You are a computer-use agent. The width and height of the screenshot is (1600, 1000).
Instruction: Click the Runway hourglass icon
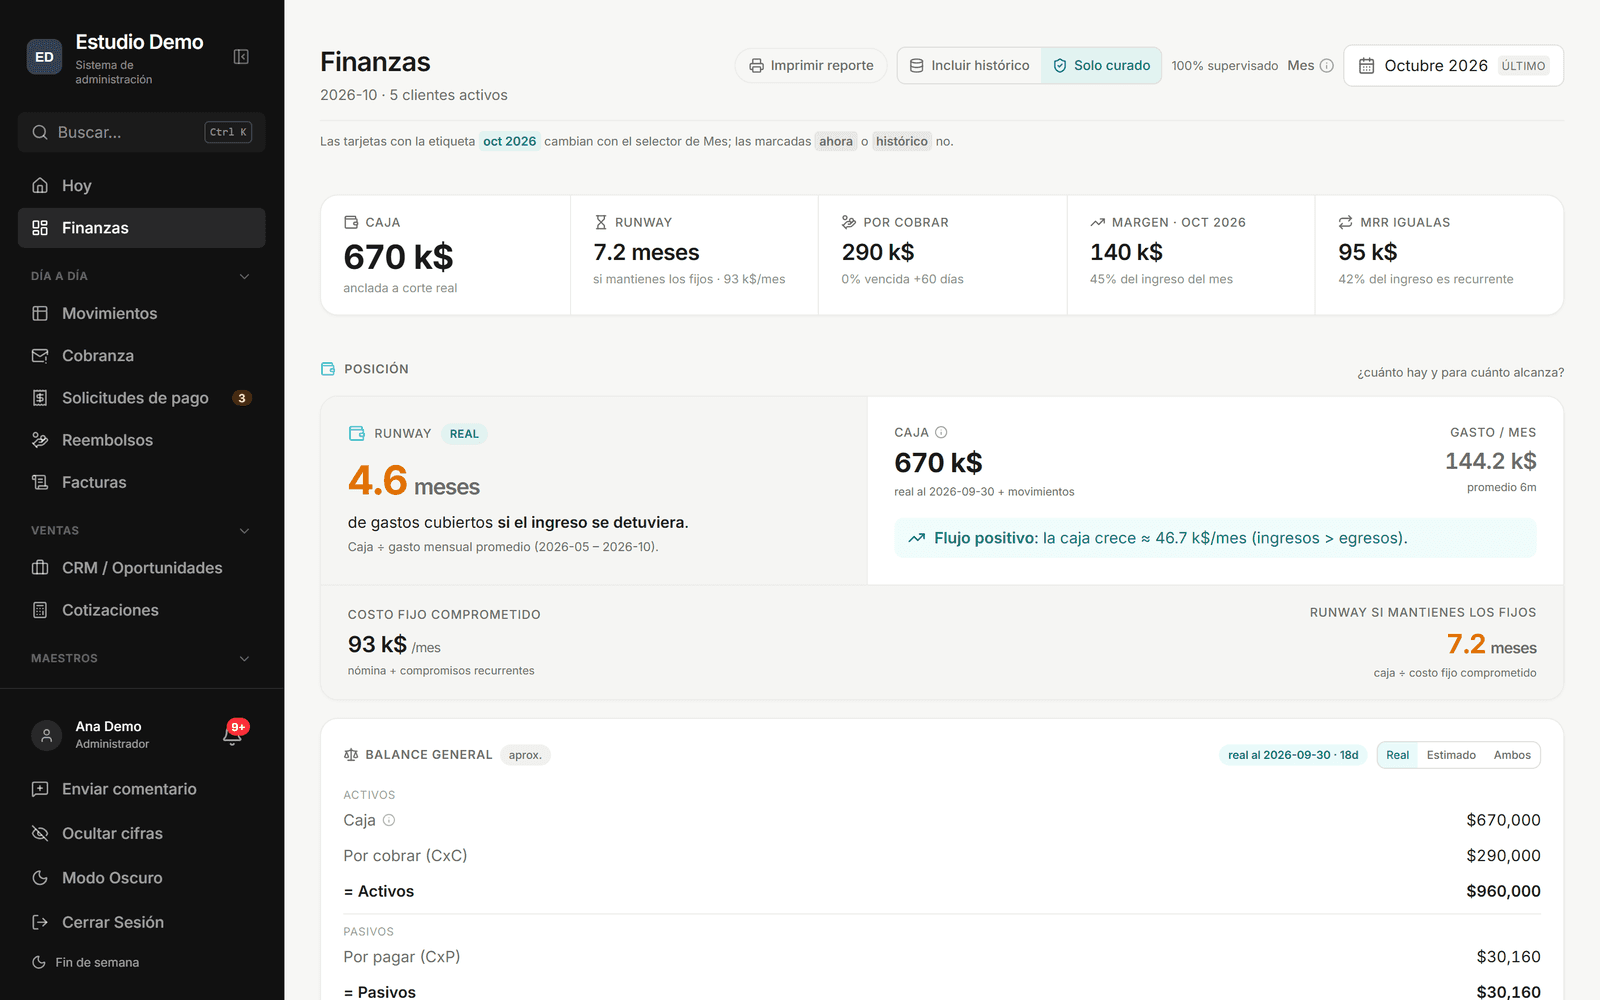point(601,222)
